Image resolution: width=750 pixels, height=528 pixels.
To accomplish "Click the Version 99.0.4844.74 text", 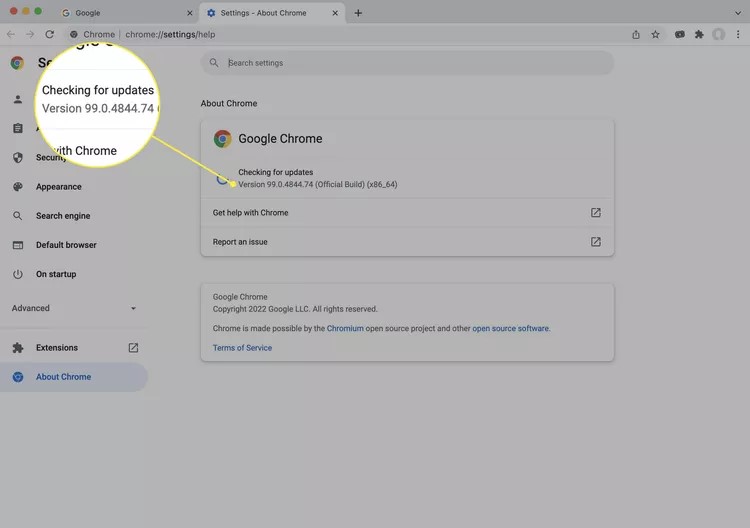I will click(318, 184).
